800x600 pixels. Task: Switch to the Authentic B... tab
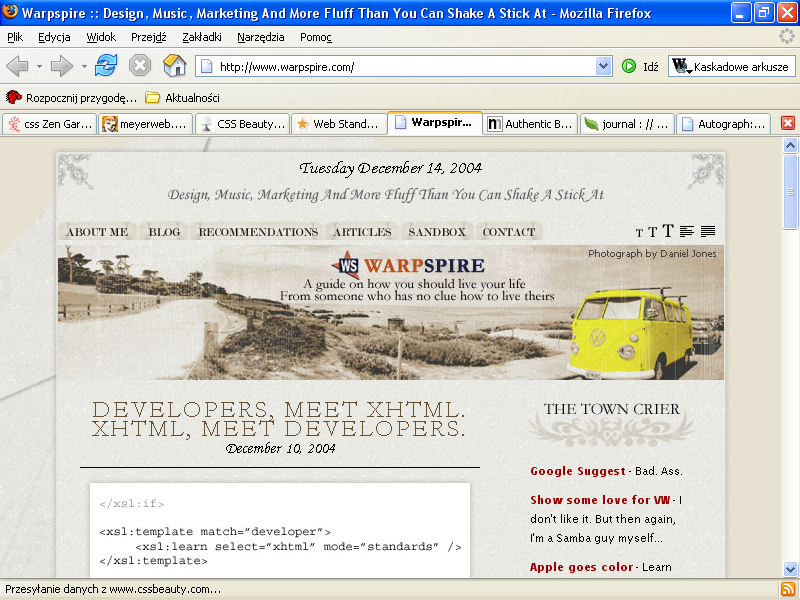tap(531, 124)
